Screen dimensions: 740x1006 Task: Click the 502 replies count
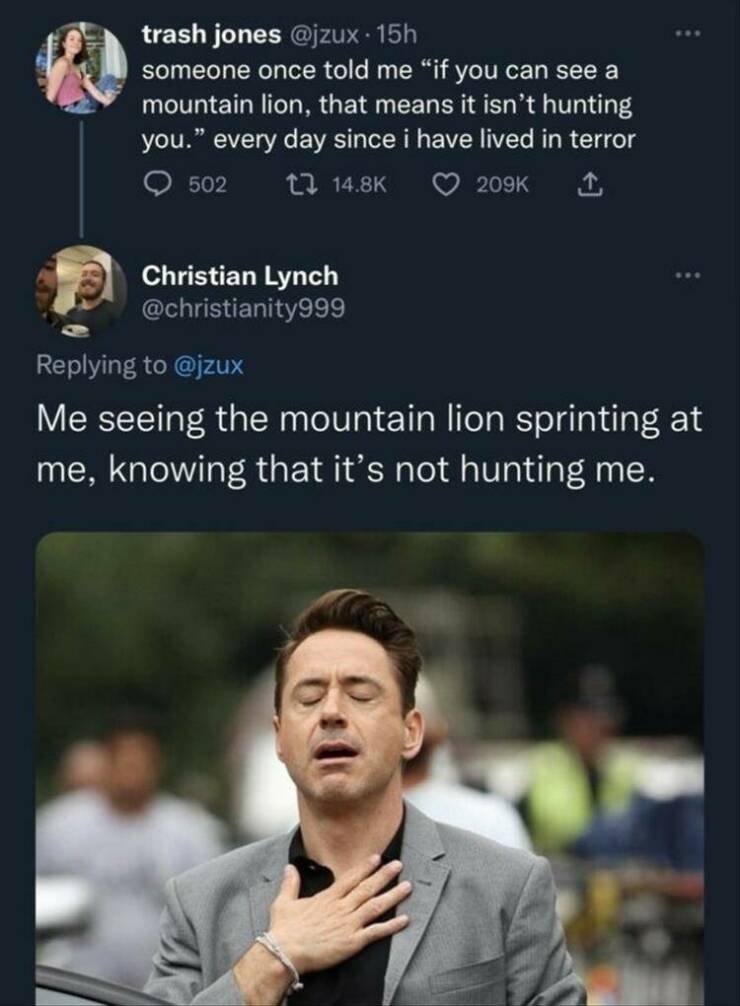[208, 185]
